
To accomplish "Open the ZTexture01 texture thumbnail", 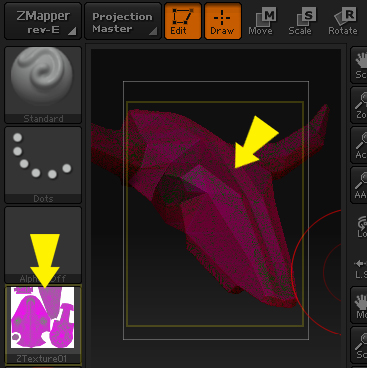I will [43, 324].
